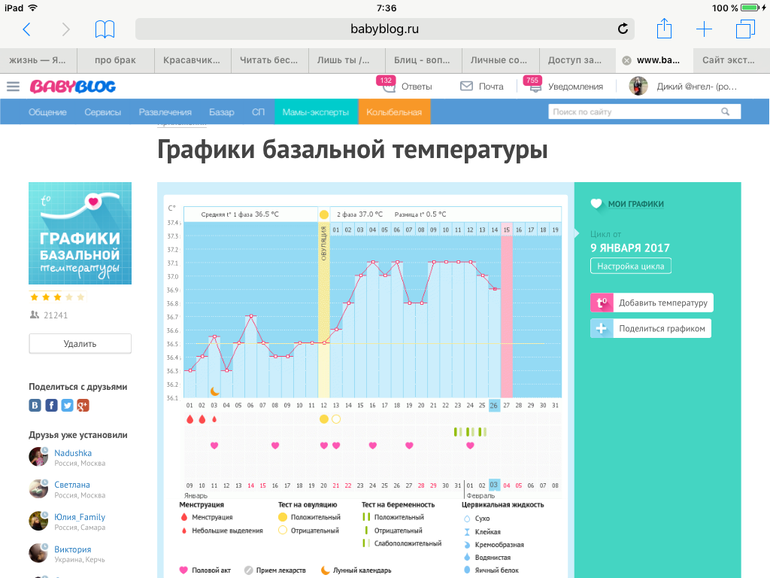Tap the Safari back arrow
Image resolution: width=770 pixels, height=578 pixels.
point(26,29)
